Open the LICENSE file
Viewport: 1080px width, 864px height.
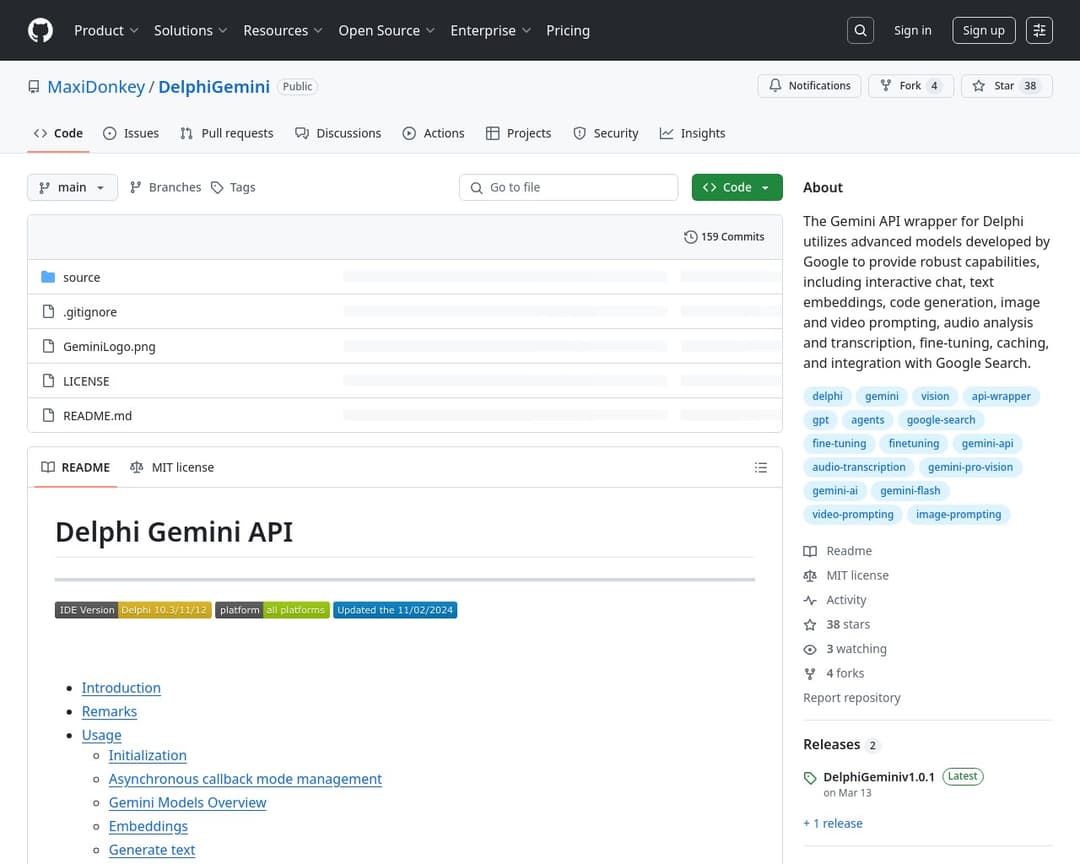click(x=86, y=381)
